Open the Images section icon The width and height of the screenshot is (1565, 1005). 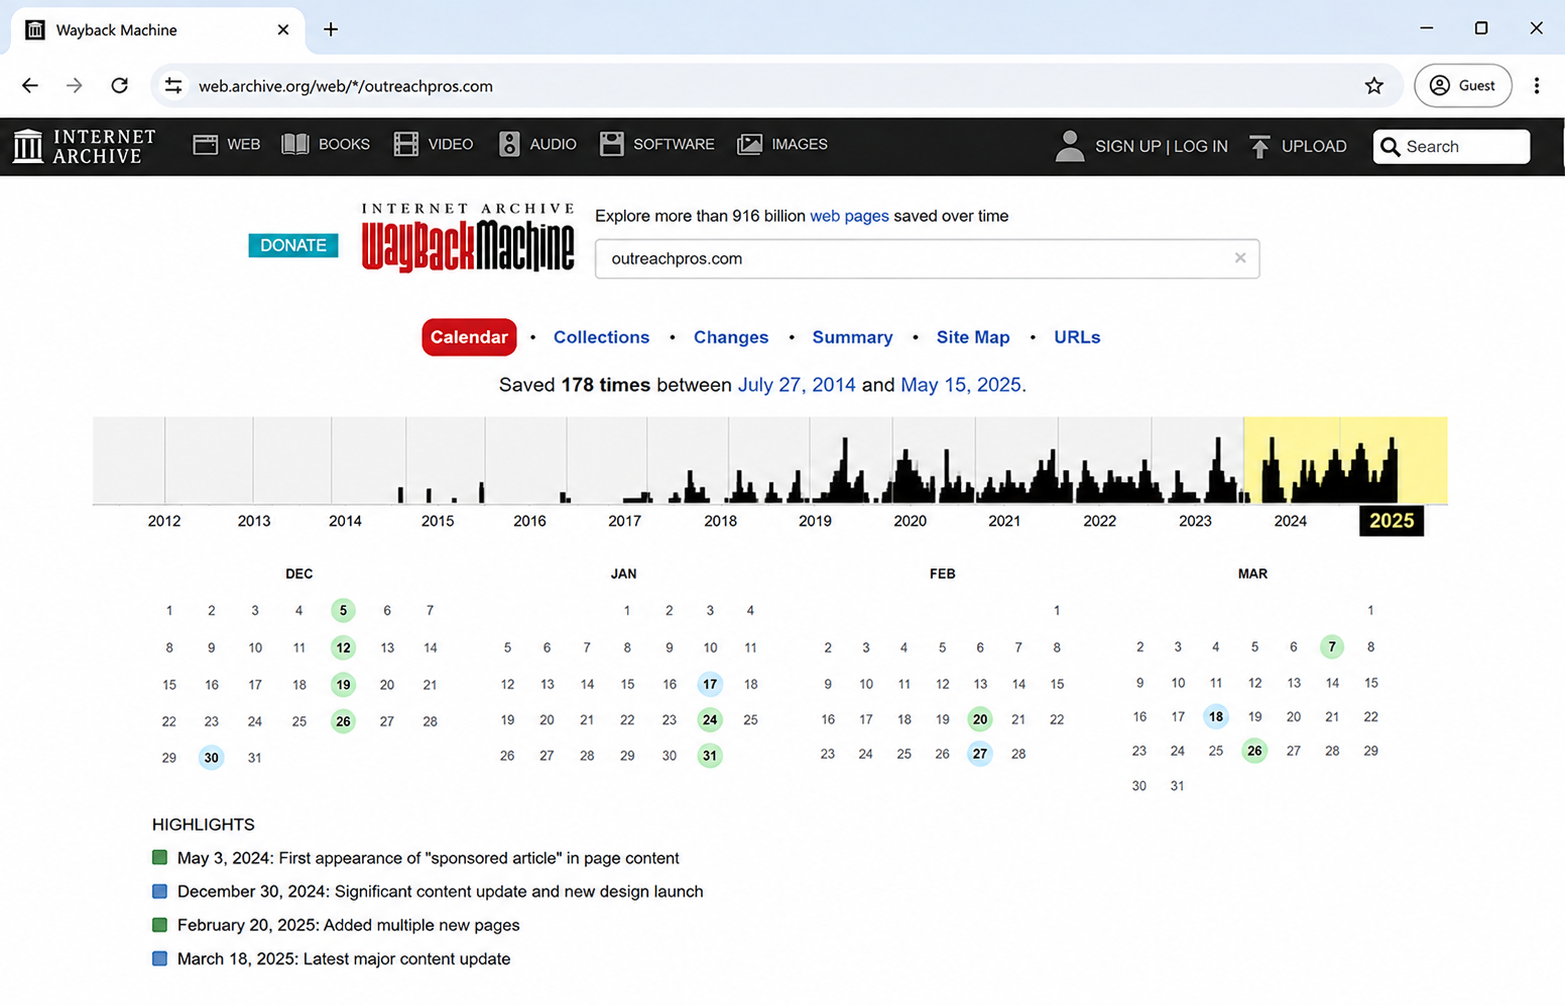click(749, 145)
